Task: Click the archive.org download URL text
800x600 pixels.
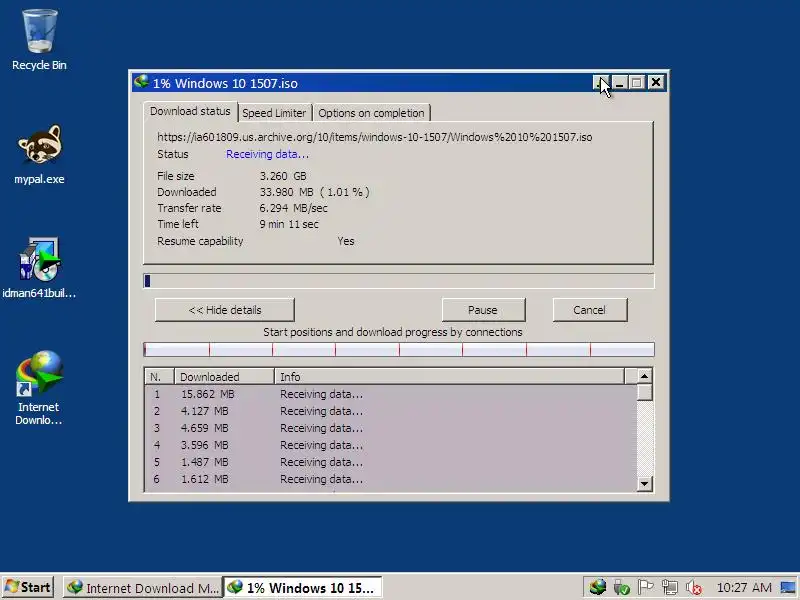Action: click(374, 137)
